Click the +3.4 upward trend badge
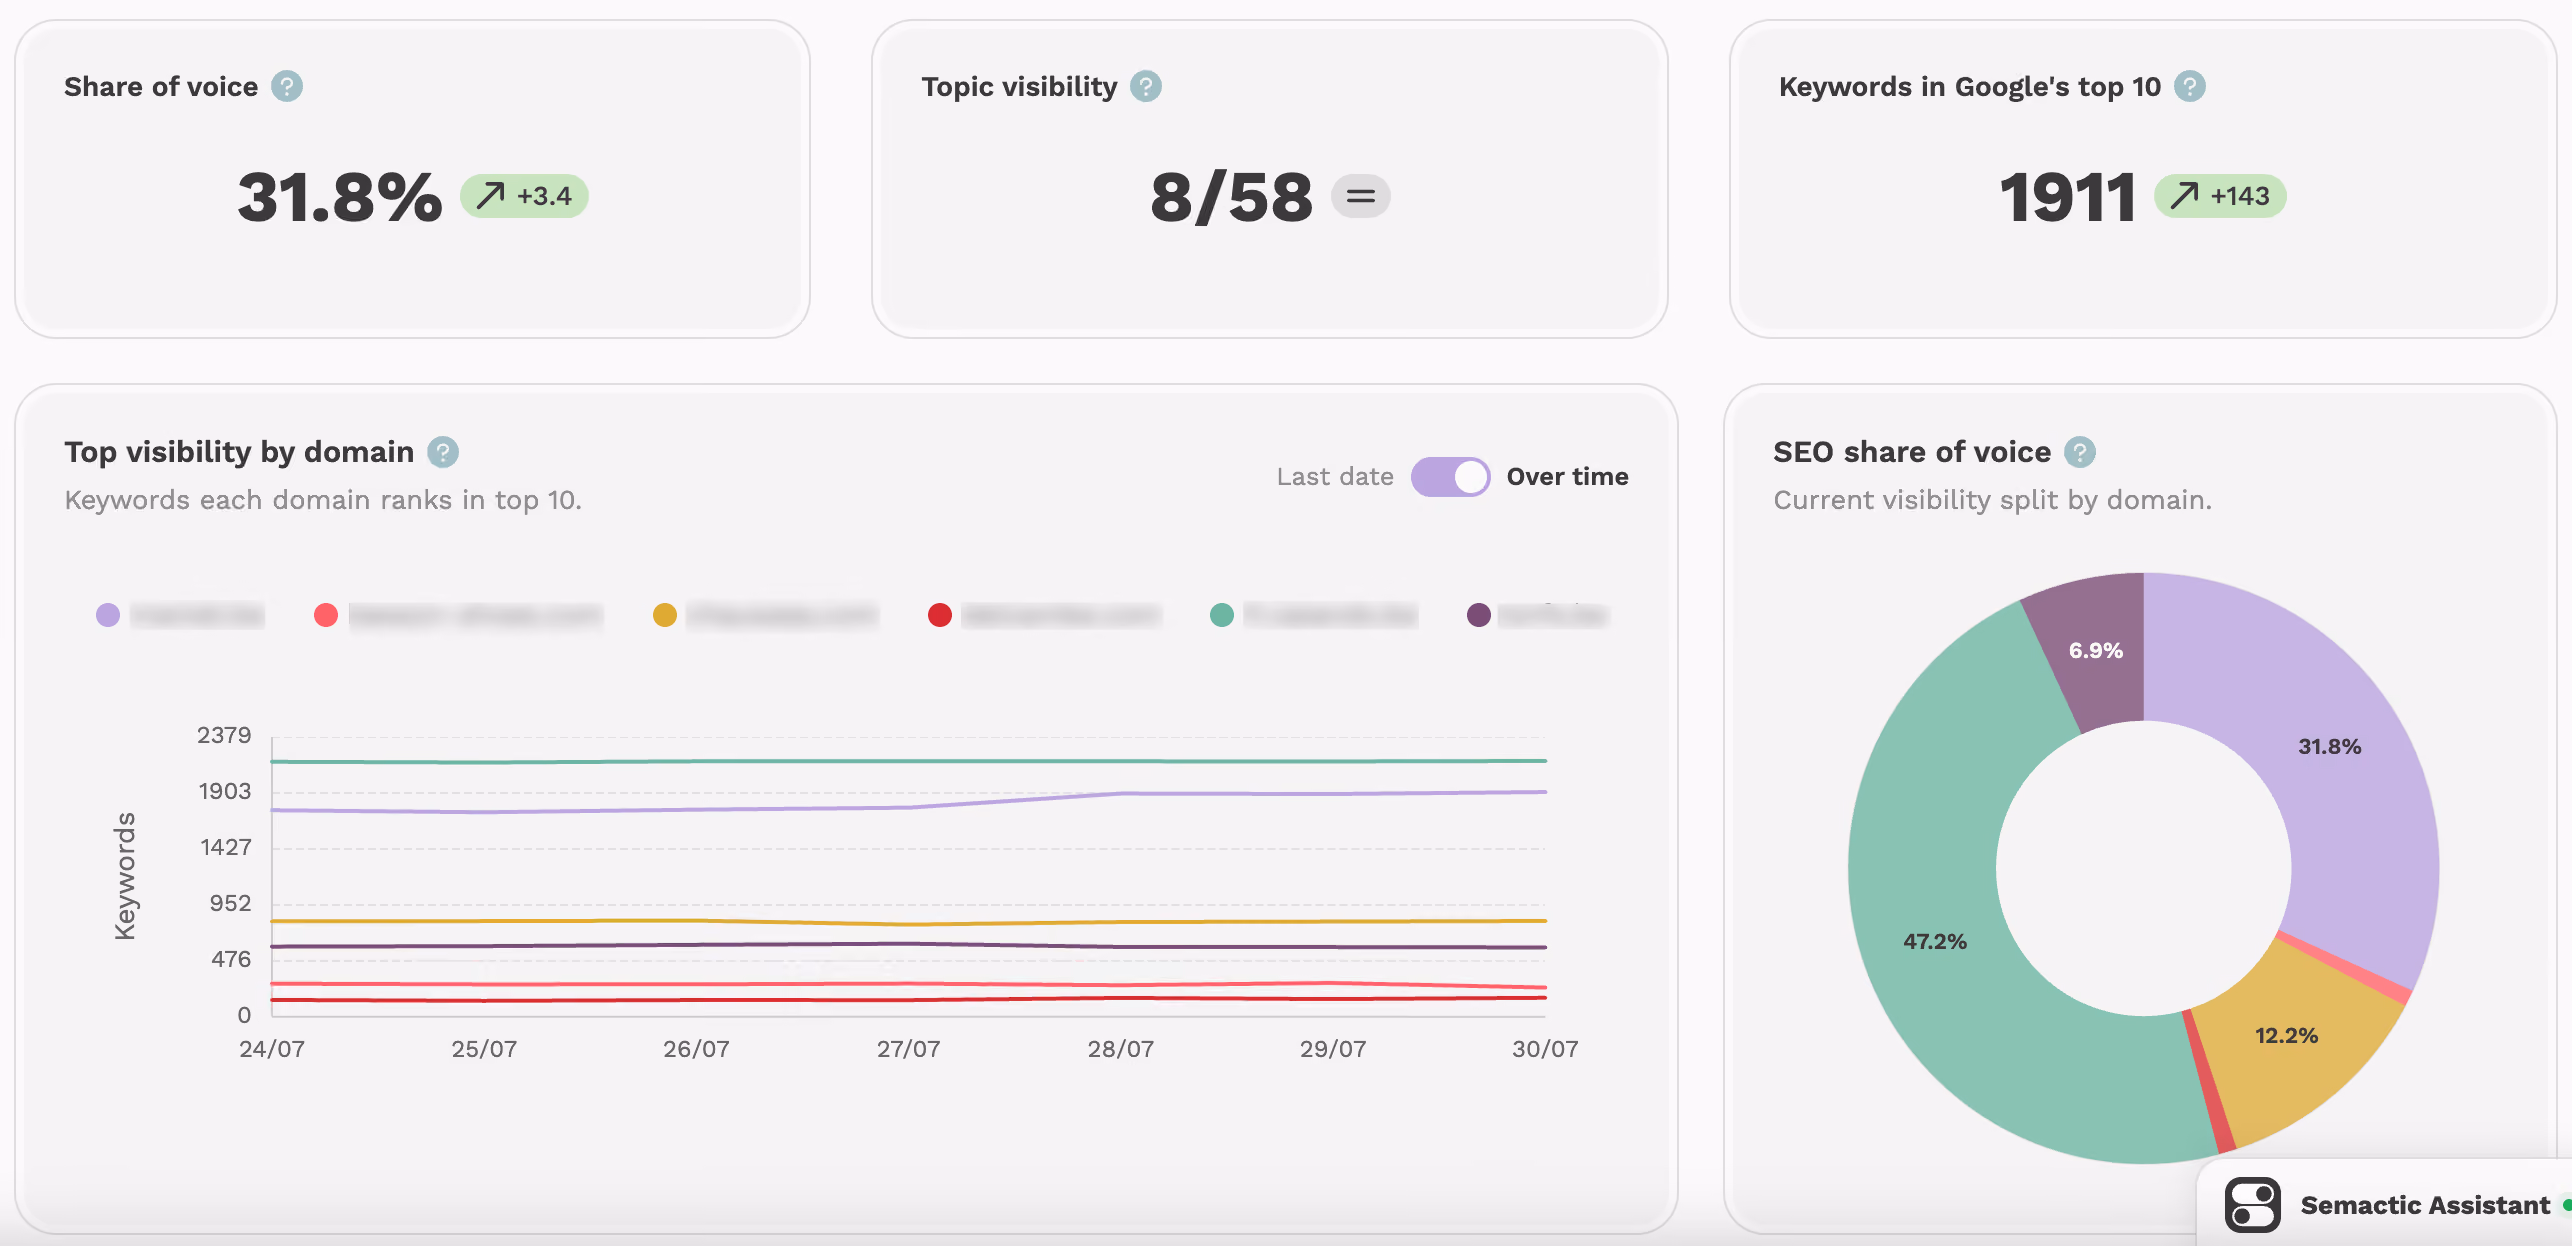The width and height of the screenshot is (2572, 1246). [524, 196]
